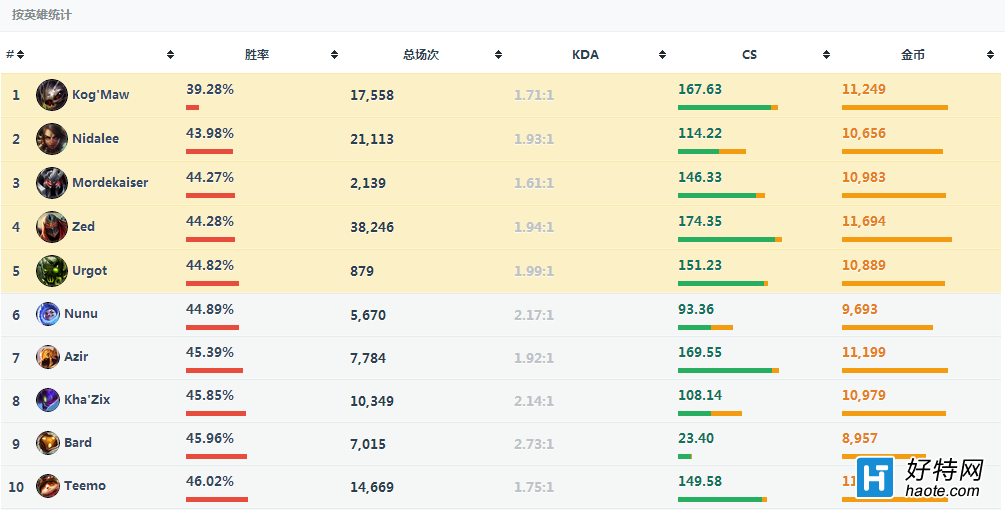Click sort arrows right of CS header

(x=826, y=54)
